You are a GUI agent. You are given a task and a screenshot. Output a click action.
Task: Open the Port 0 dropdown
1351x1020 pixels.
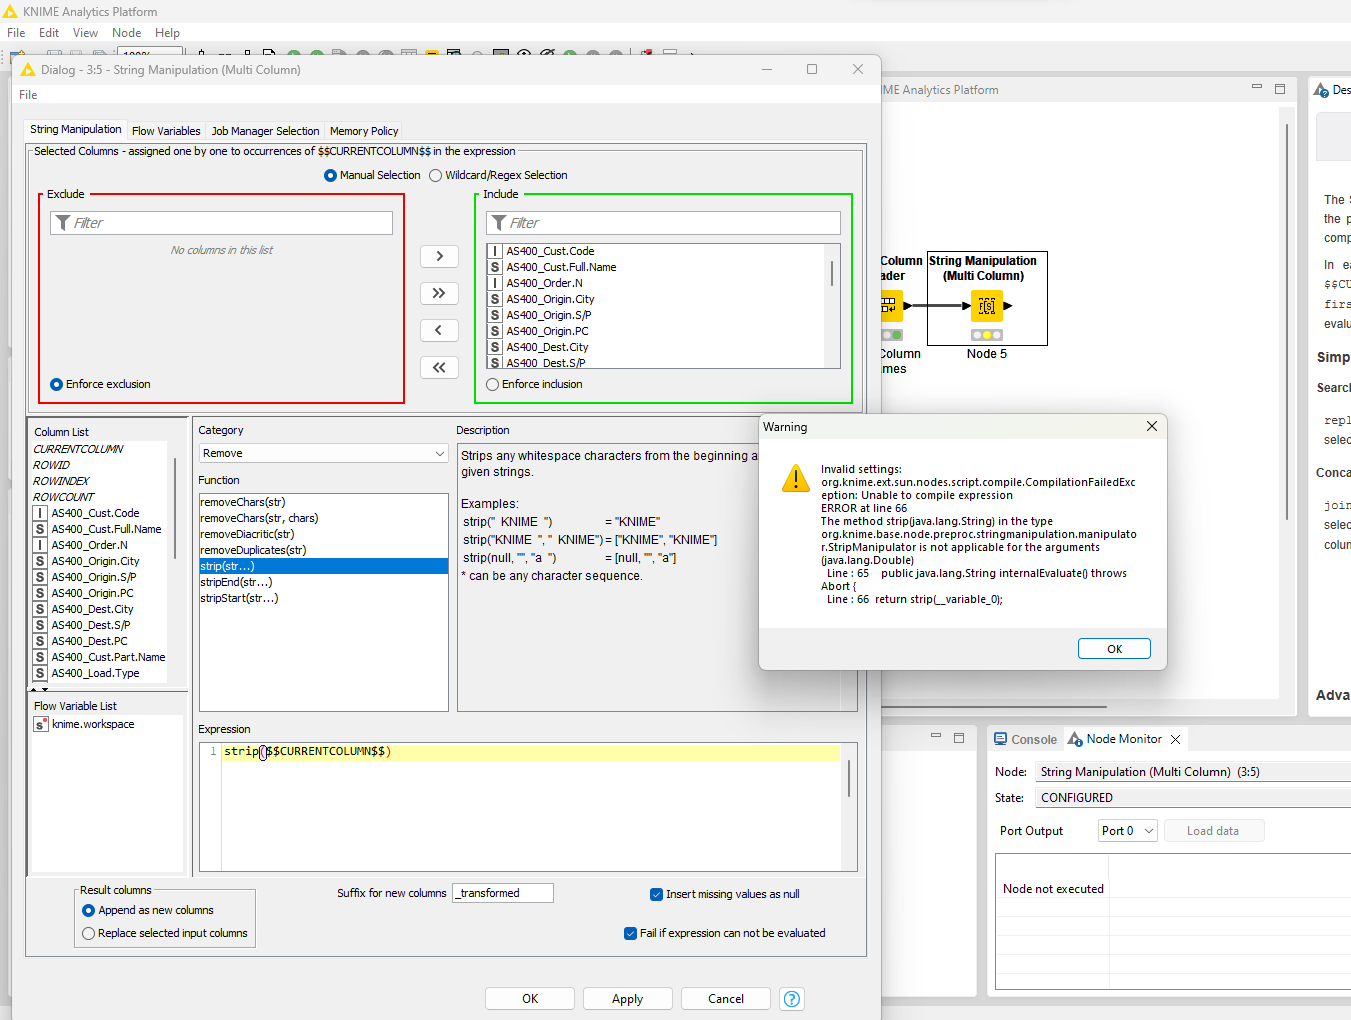tap(1127, 831)
